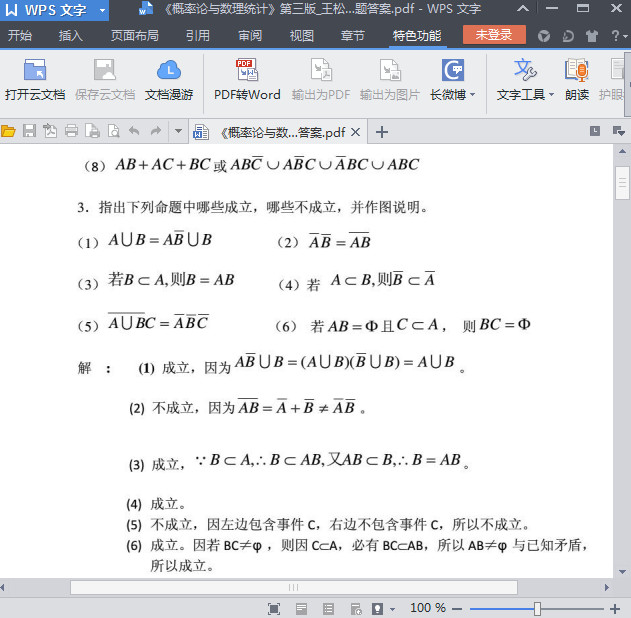Click the undo arrow icon
631x618 pixels.
(x=134, y=131)
